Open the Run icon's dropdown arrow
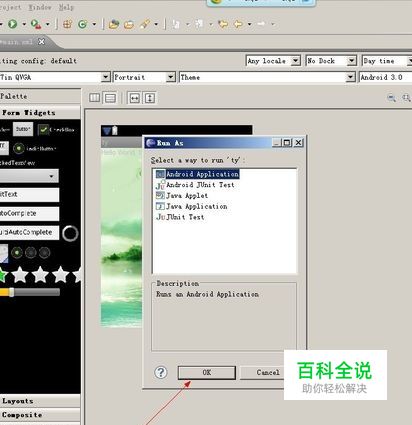The height and width of the screenshot is (425, 412). tap(24, 24)
